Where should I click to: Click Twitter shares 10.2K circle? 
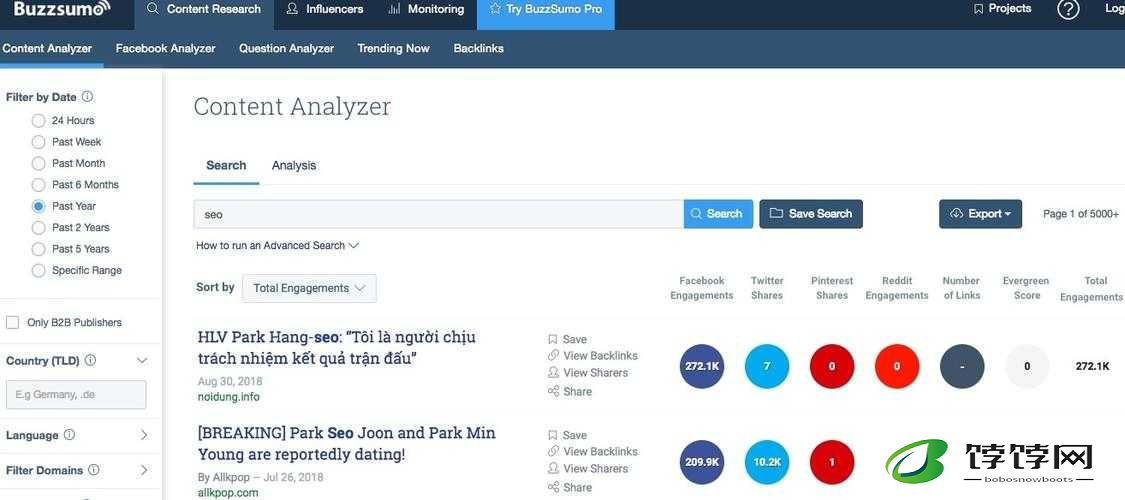[x=767, y=462]
